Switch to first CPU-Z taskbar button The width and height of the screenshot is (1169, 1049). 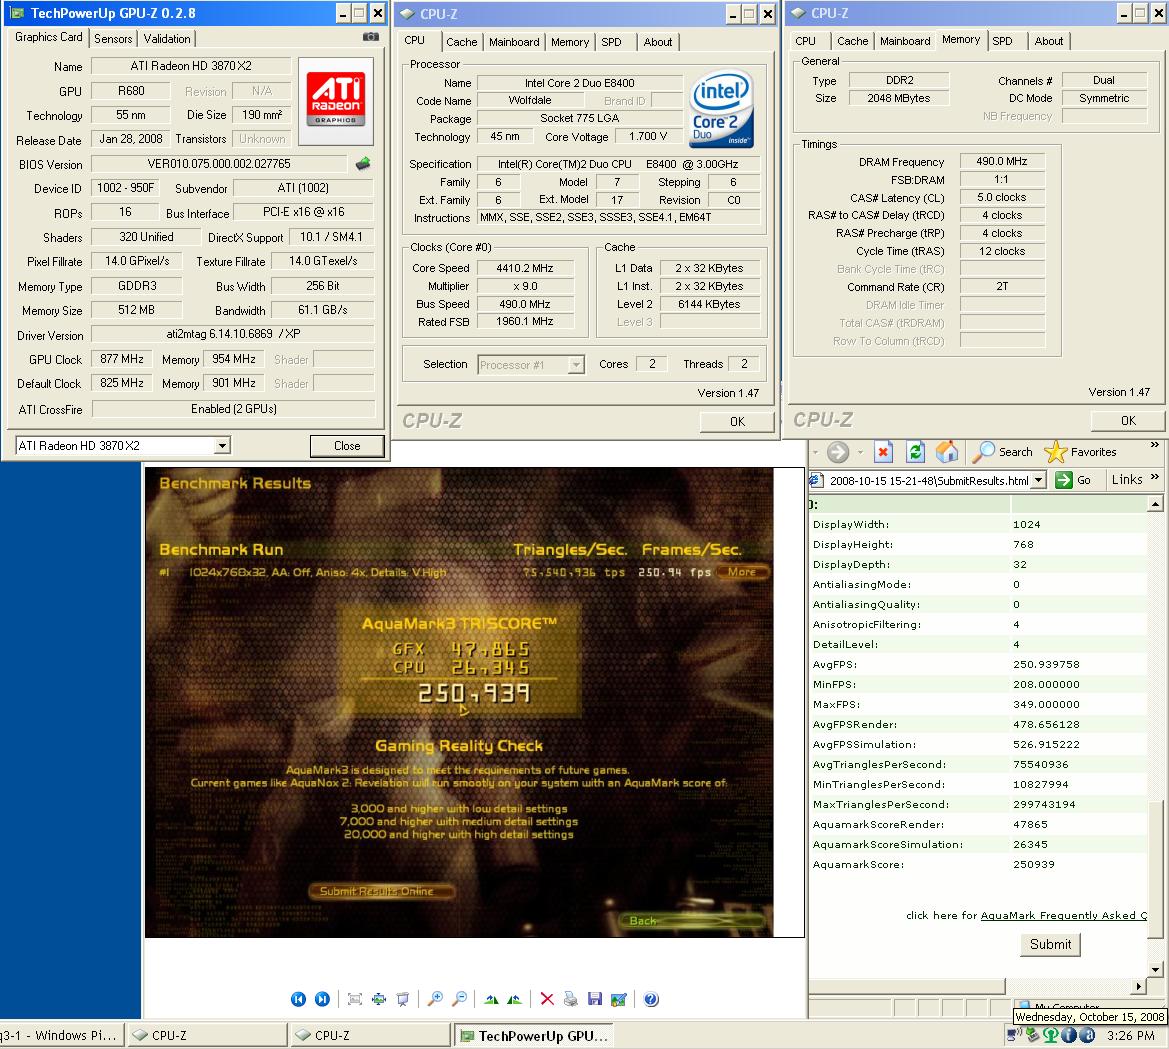pyautogui.click(x=207, y=1036)
